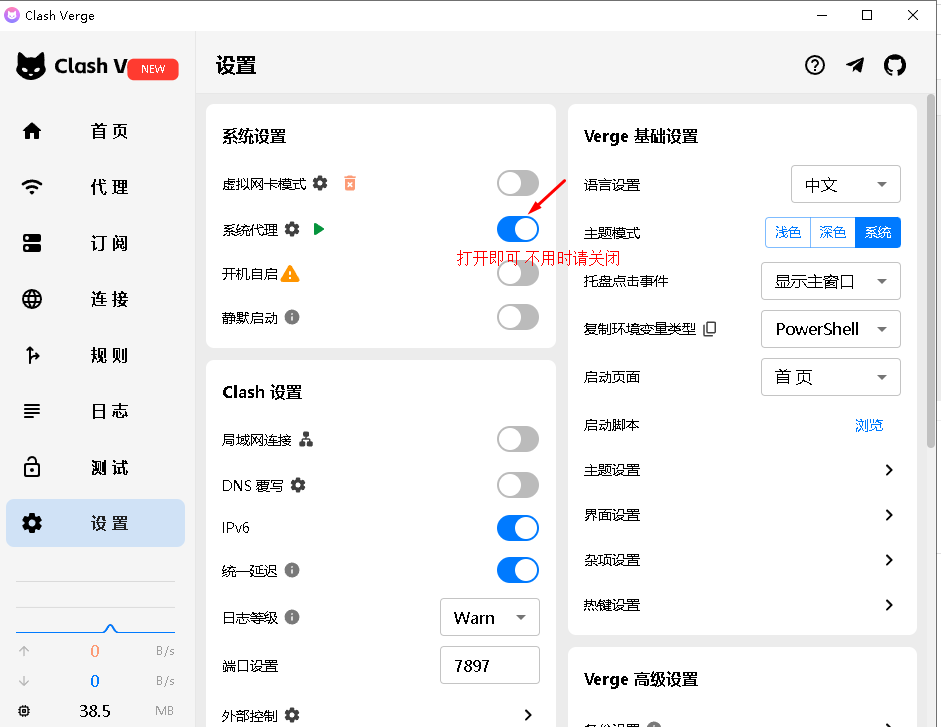The image size is (941, 727).
Task: Select the 深色 dark theme mode
Action: click(832, 232)
